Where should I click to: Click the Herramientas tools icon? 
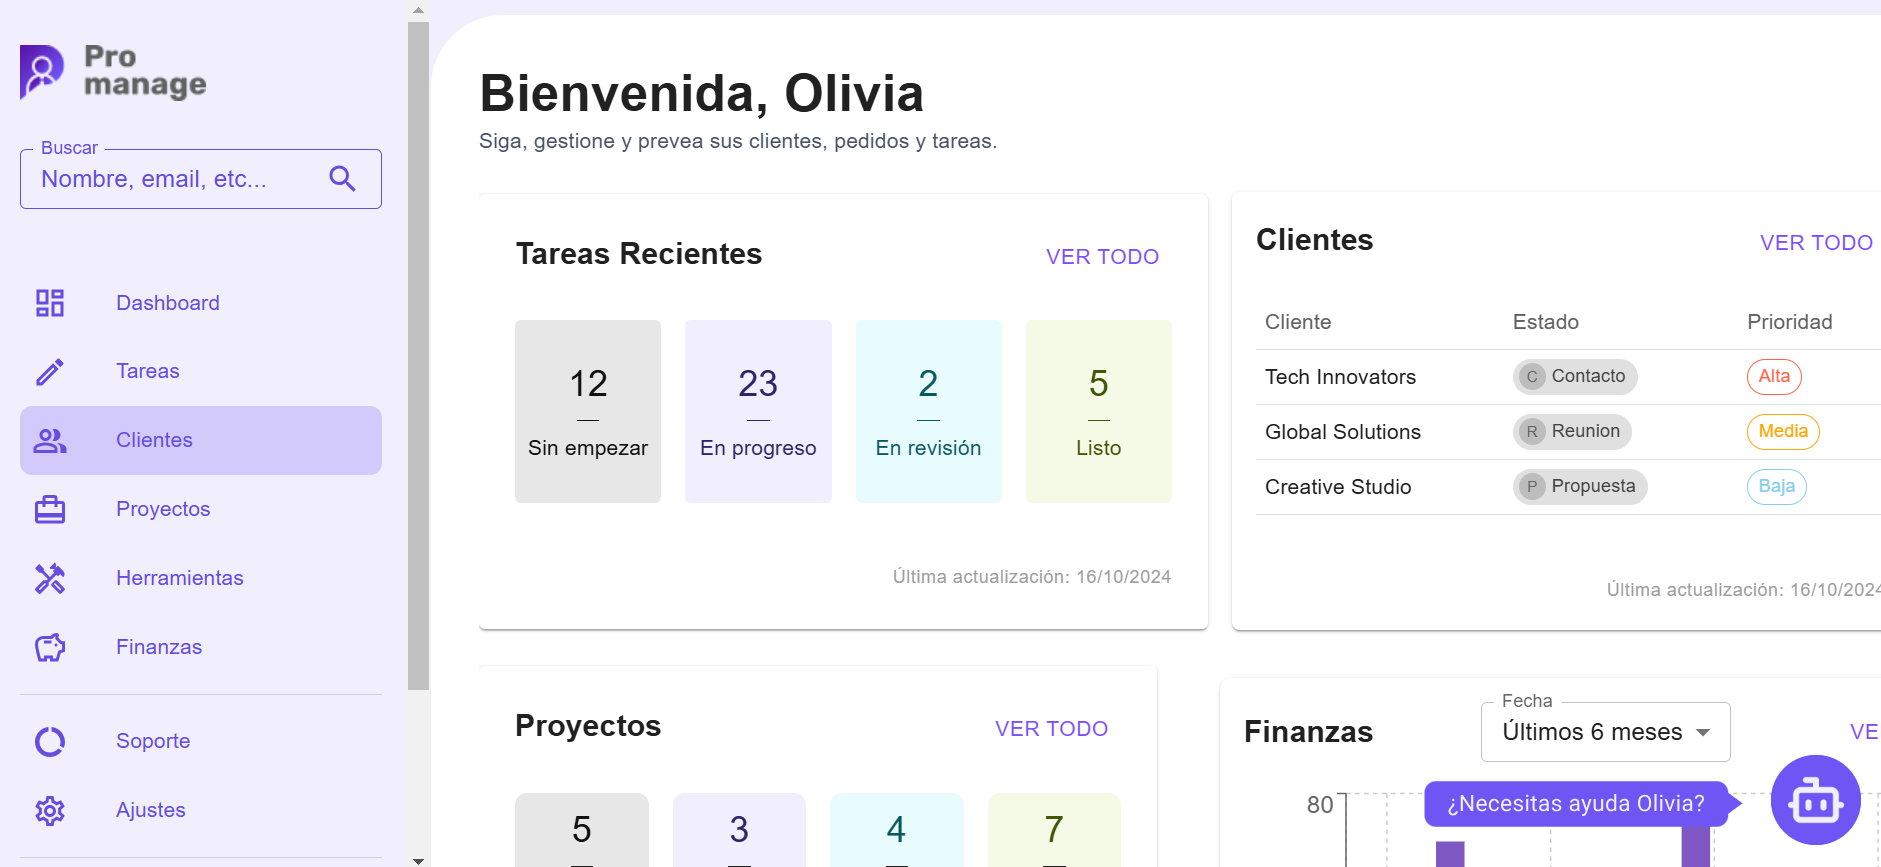coord(50,579)
